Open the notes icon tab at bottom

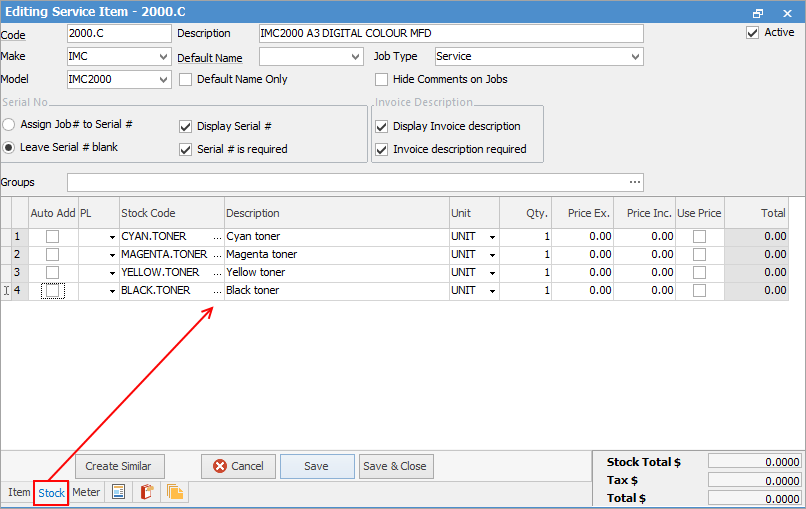point(119,493)
